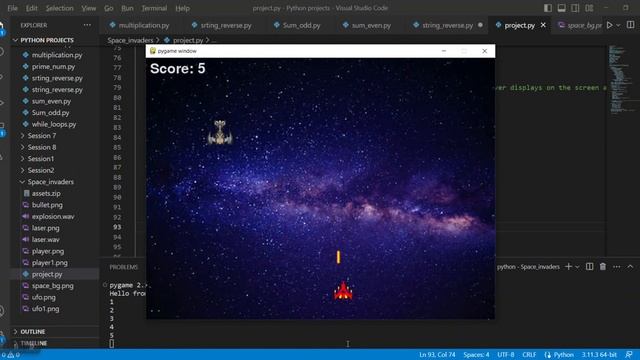Click the Split Editor Right icon

(x=631, y=25)
